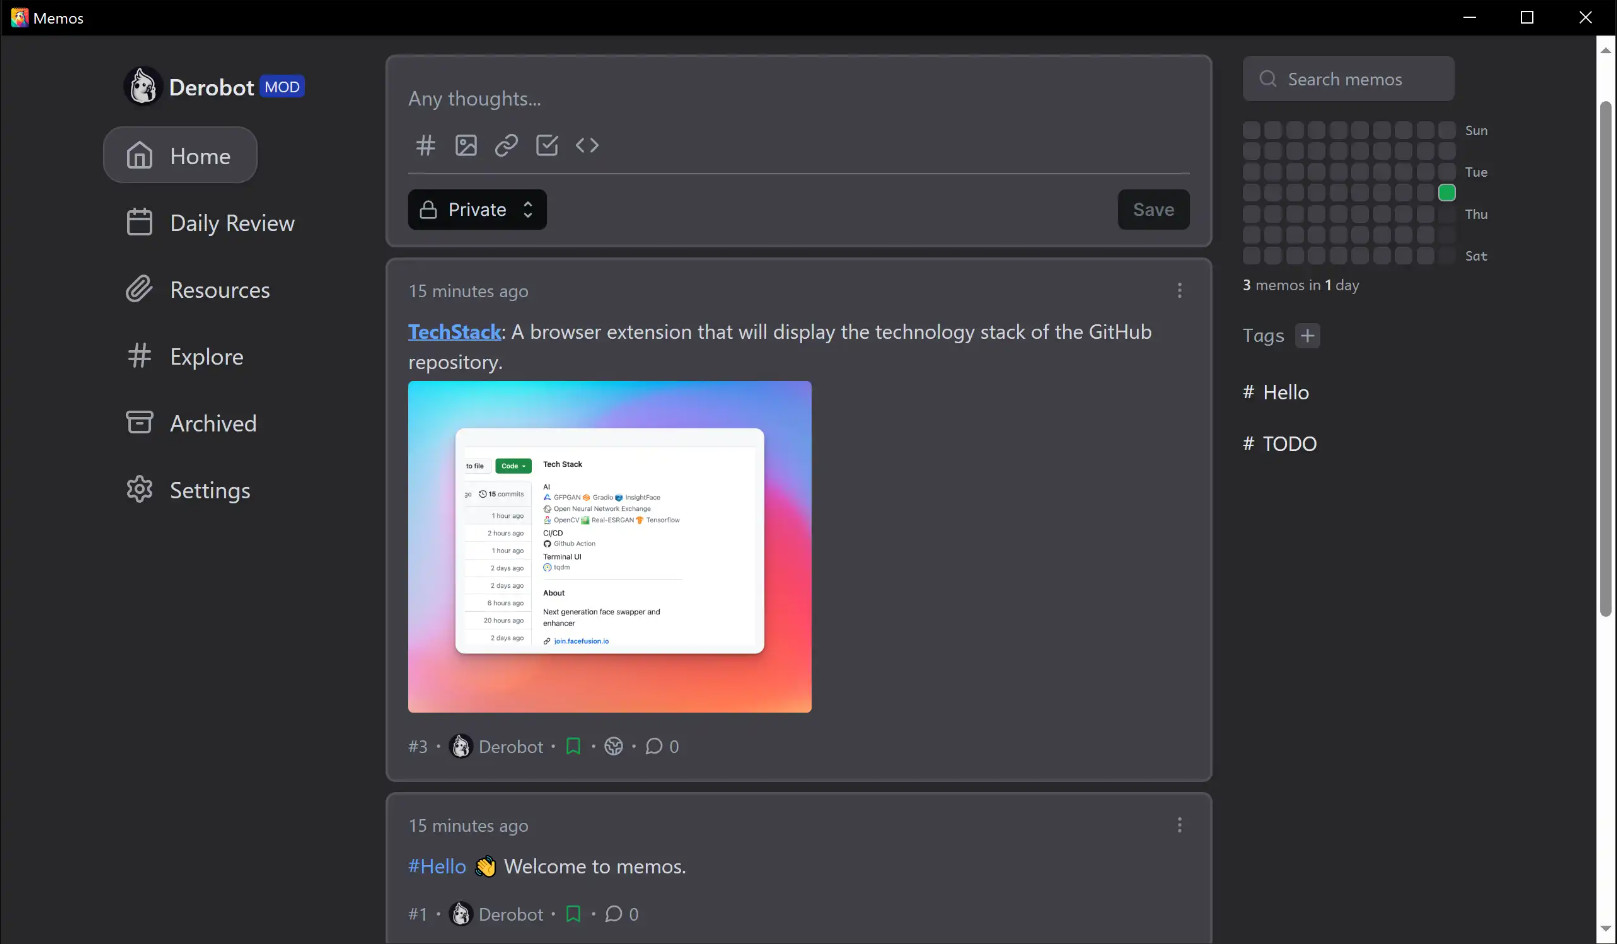Insert a tag with the hash icon
The width and height of the screenshot is (1617, 944).
point(426,146)
